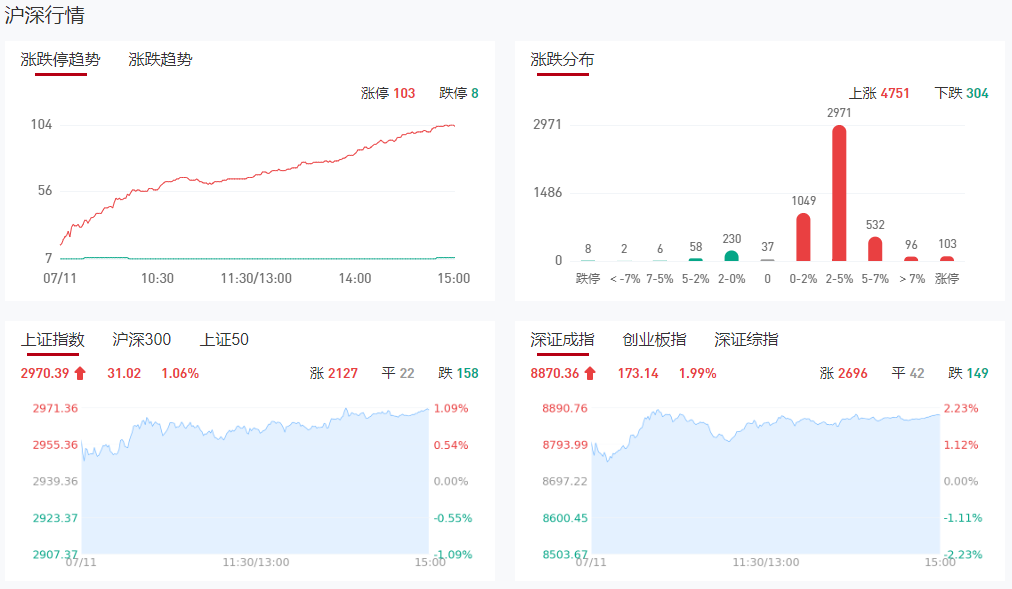
Task: Click the 跌 149 count
Action: (x=968, y=373)
